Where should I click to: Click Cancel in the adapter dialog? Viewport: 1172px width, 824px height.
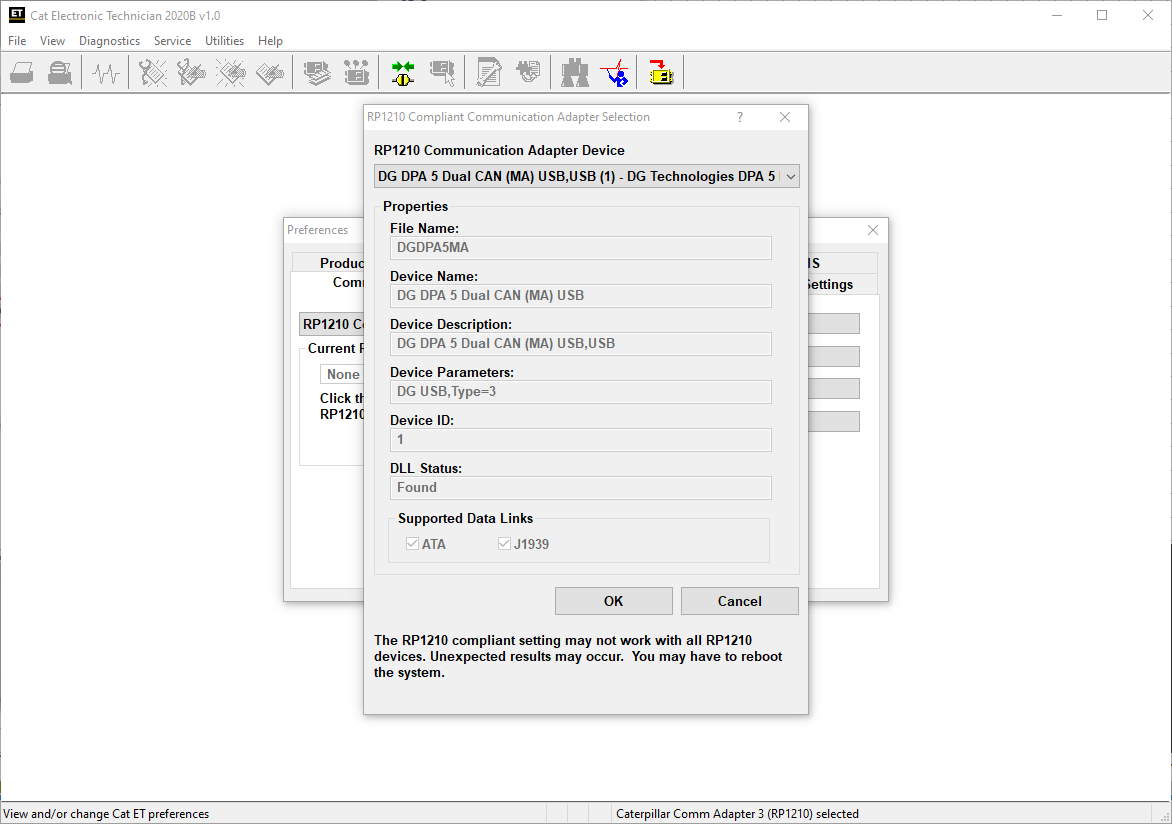pyautogui.click(x=739, y=601)
